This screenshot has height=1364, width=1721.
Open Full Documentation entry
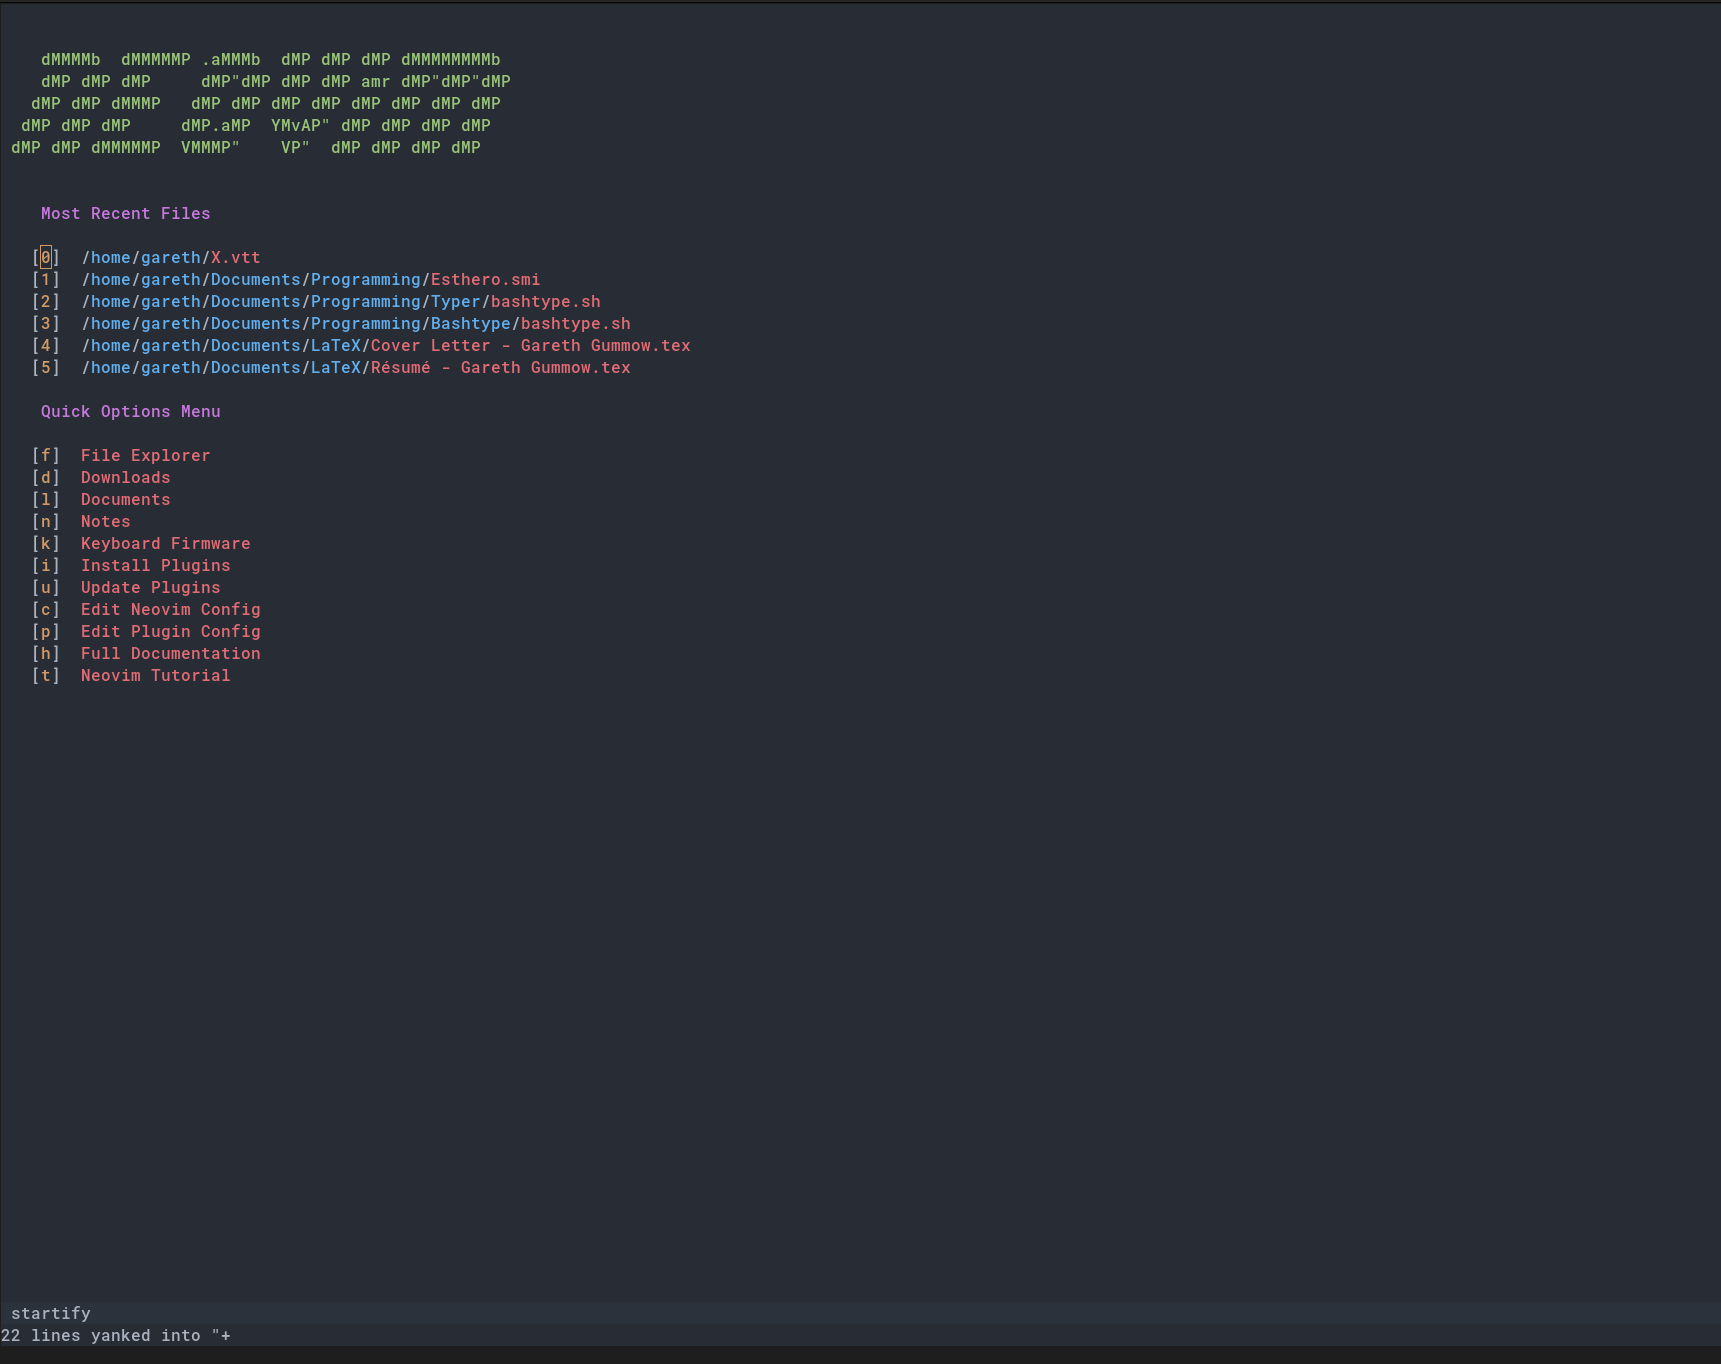[x=171, y=653]
